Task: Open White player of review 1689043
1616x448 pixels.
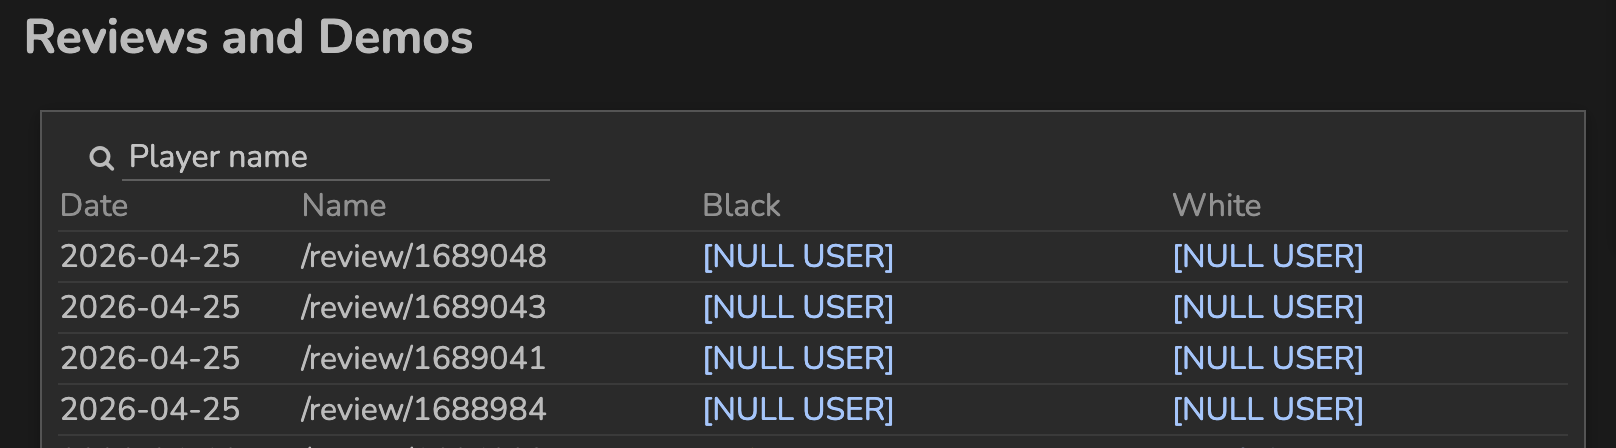Action: [1268, 308]
